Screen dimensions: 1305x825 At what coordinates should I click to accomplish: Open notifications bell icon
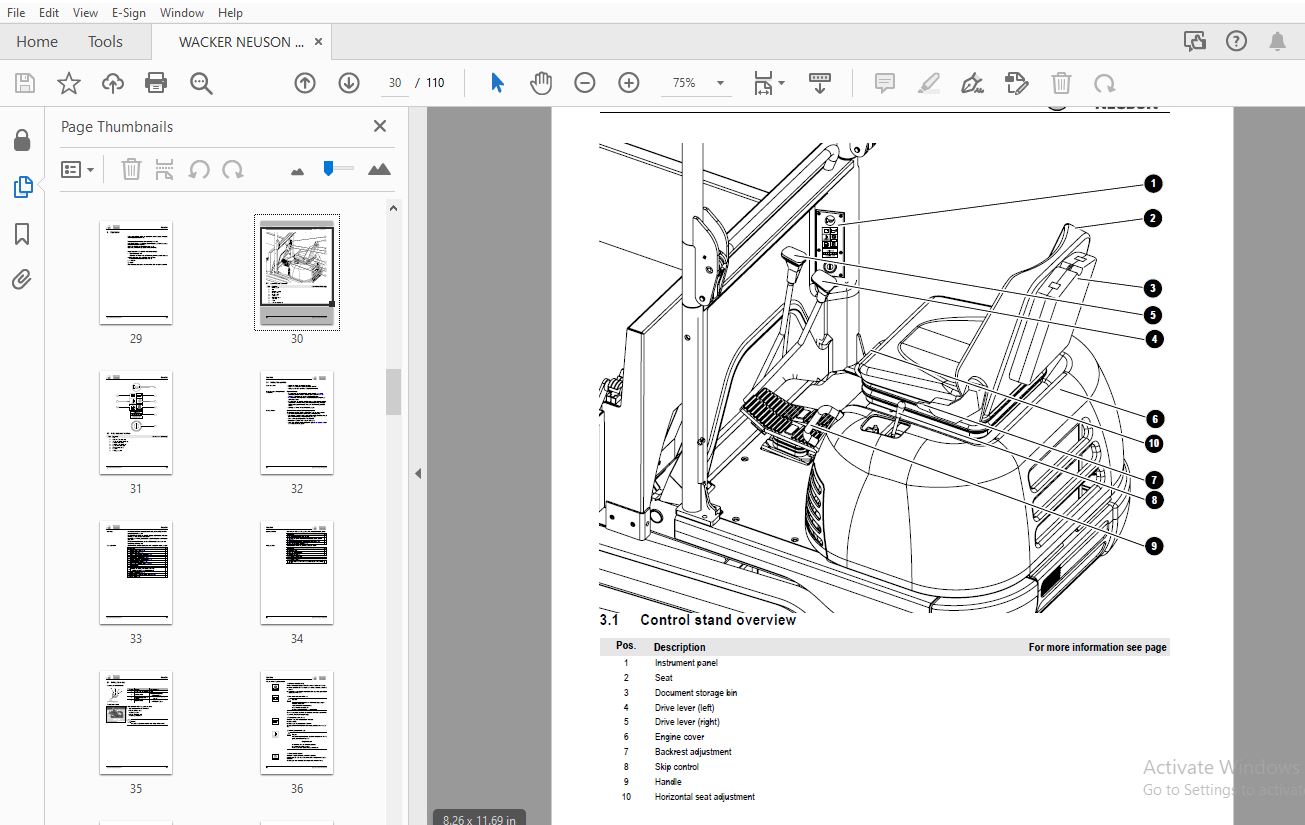(1277, 41)
